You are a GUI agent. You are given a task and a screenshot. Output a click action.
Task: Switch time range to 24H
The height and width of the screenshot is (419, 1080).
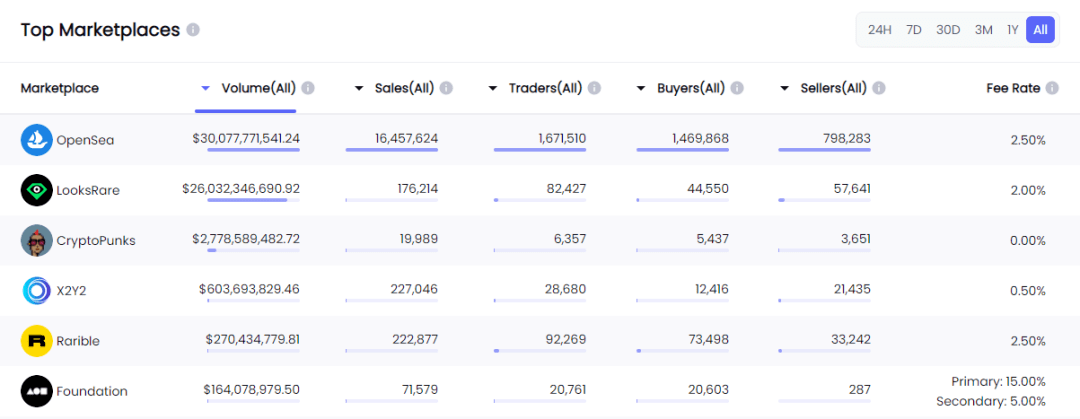pyautogui.click(x=880, y=30)
